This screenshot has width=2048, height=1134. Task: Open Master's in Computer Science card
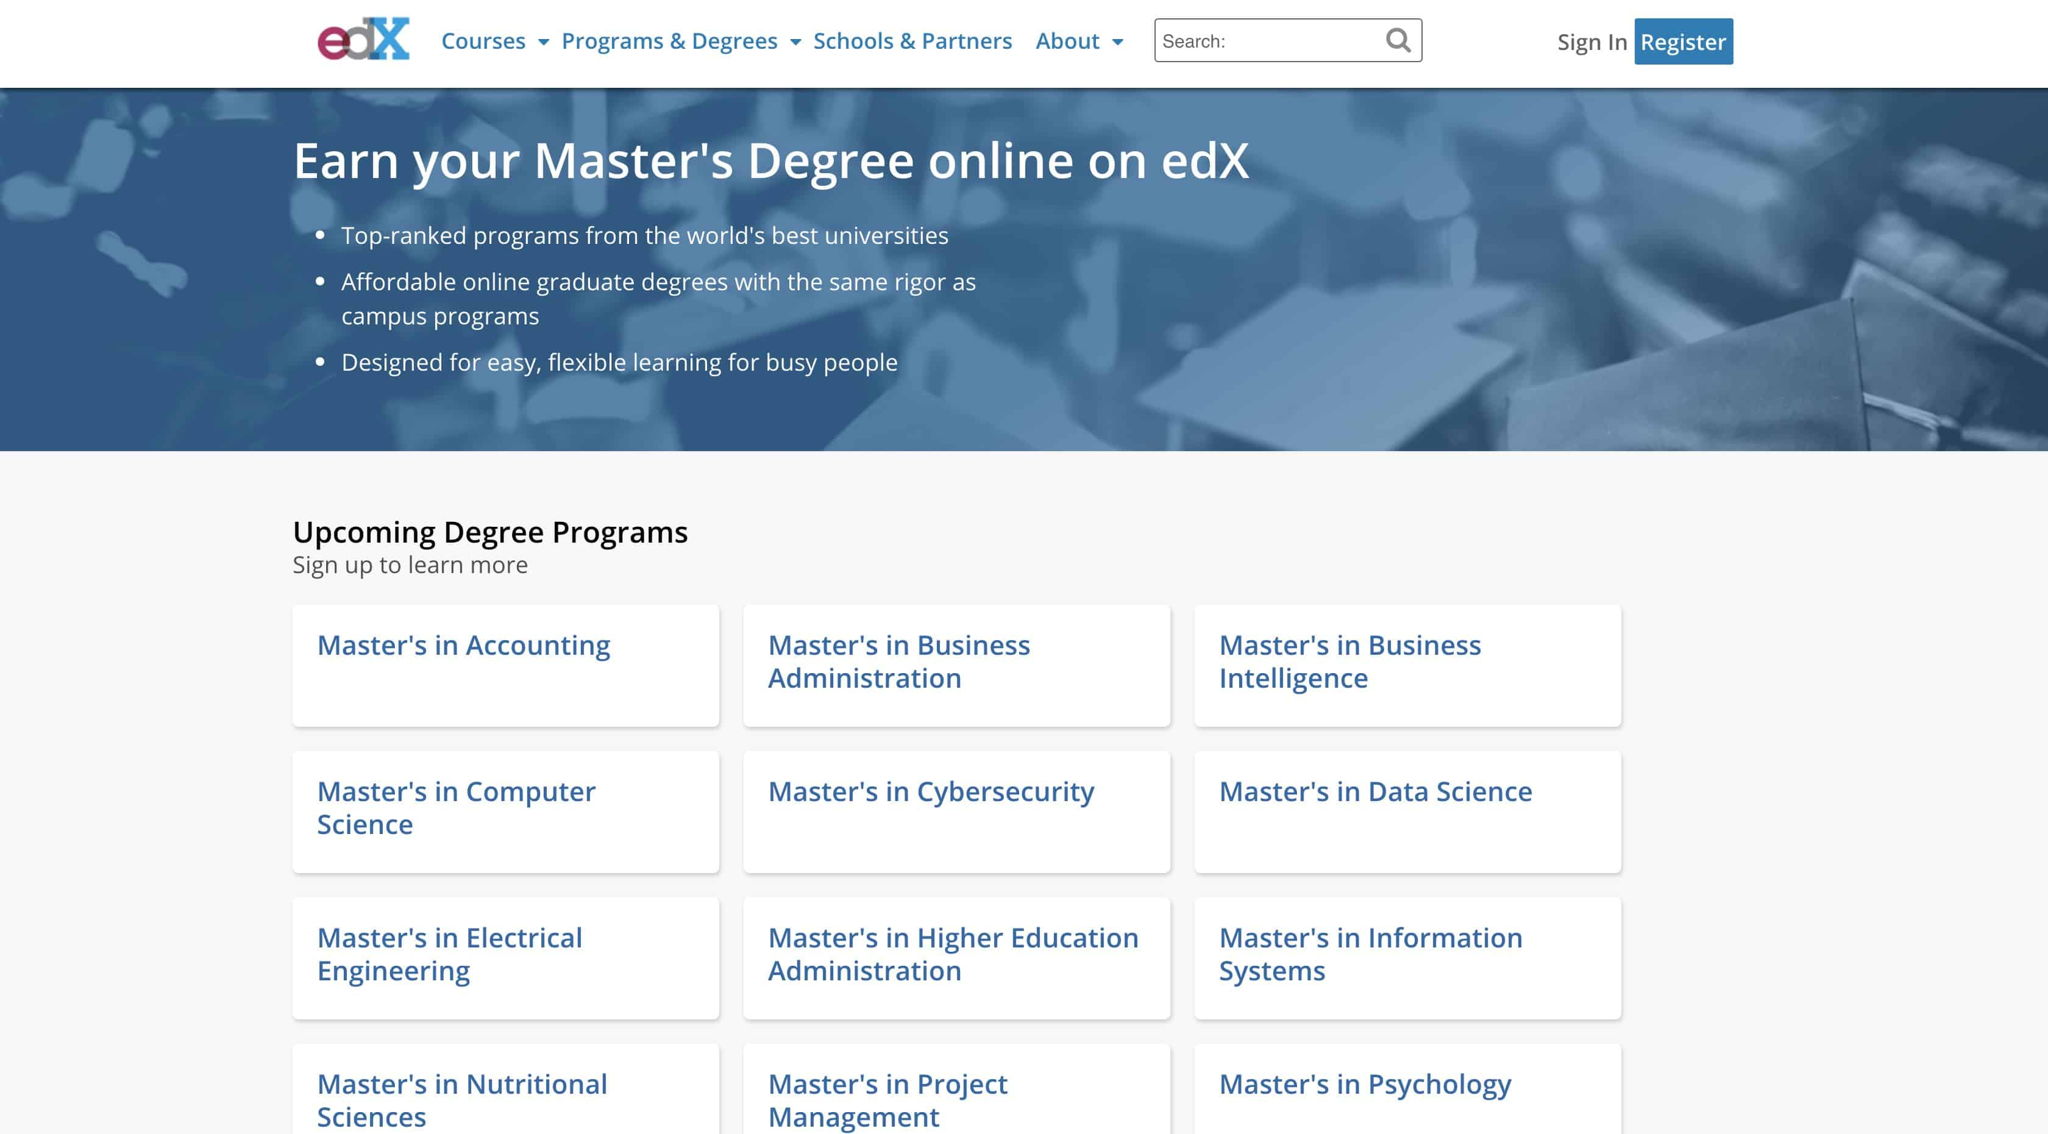[506, 812]
